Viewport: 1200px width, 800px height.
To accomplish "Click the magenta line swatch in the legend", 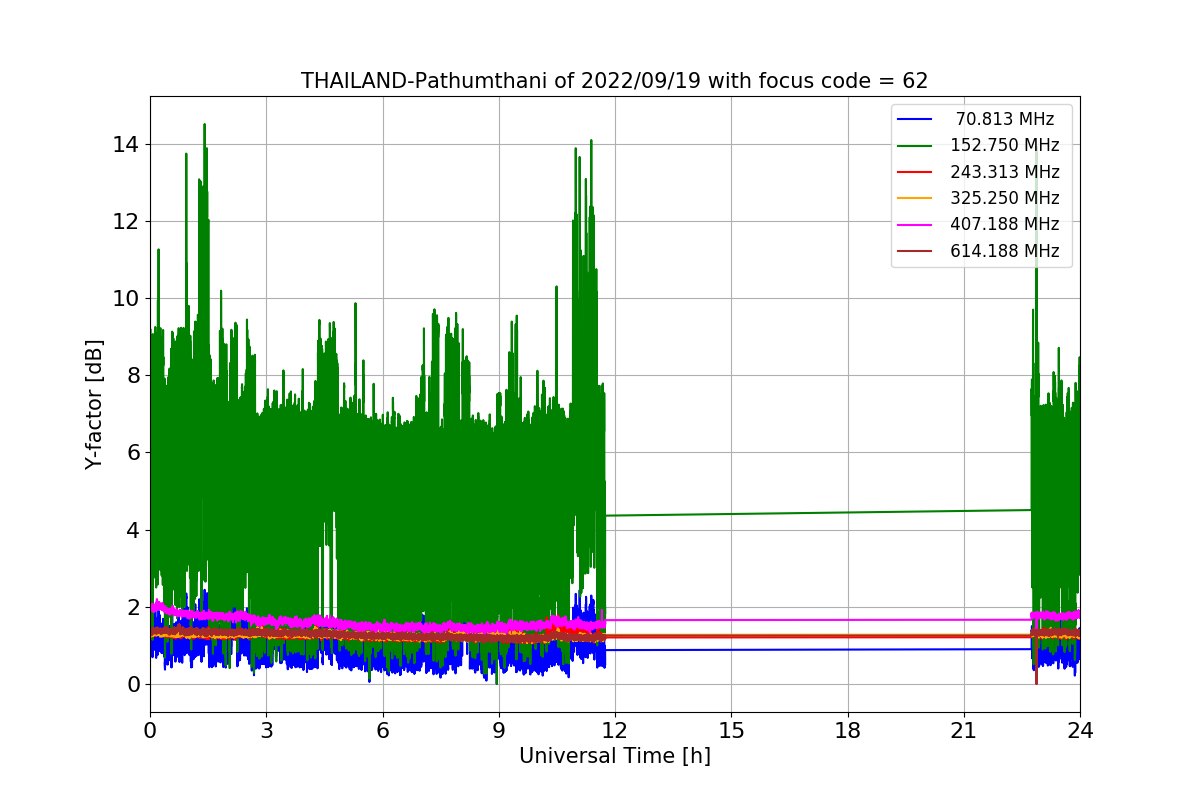I will 915,225.
